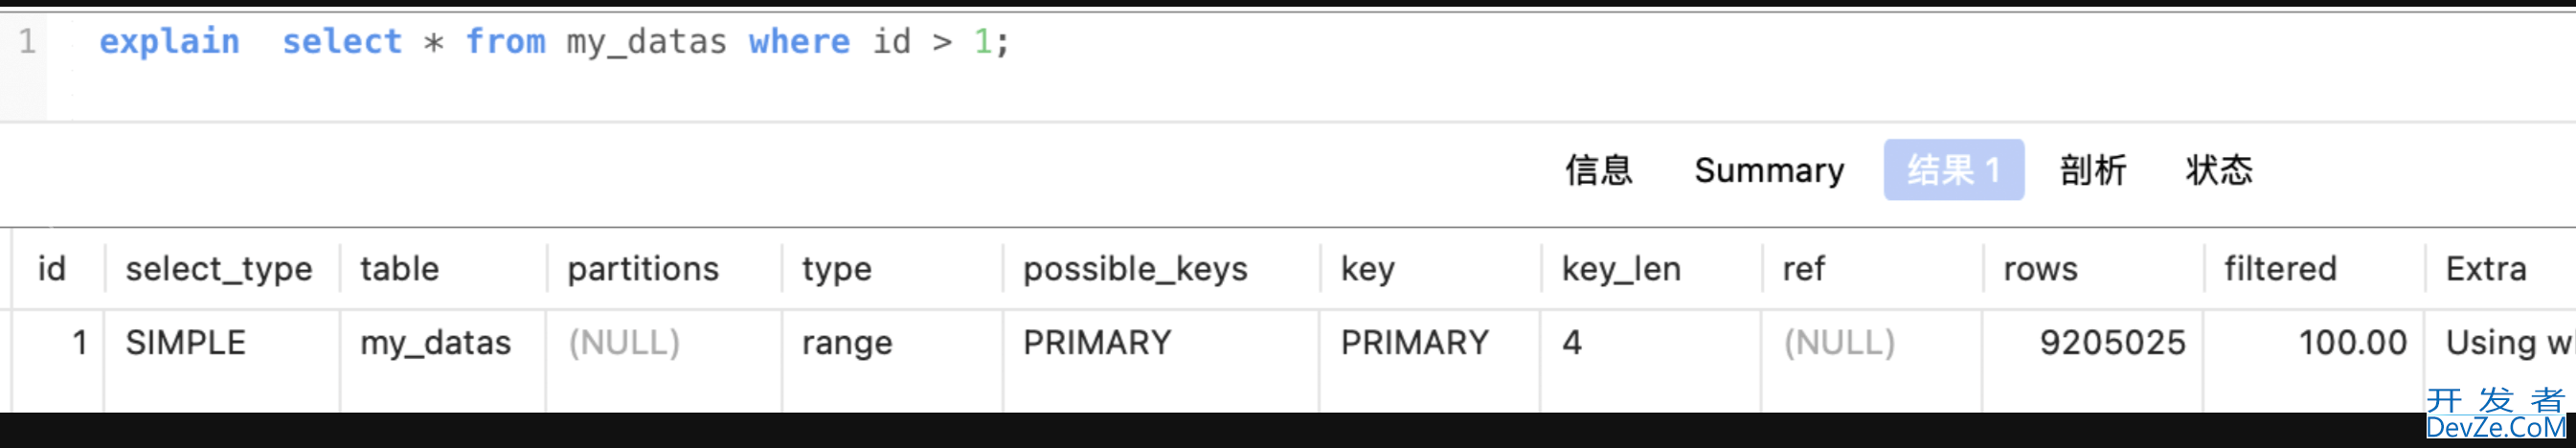Click the possible_keys column header
This screenshot has height=448, width=2576.
point(1135,269)
